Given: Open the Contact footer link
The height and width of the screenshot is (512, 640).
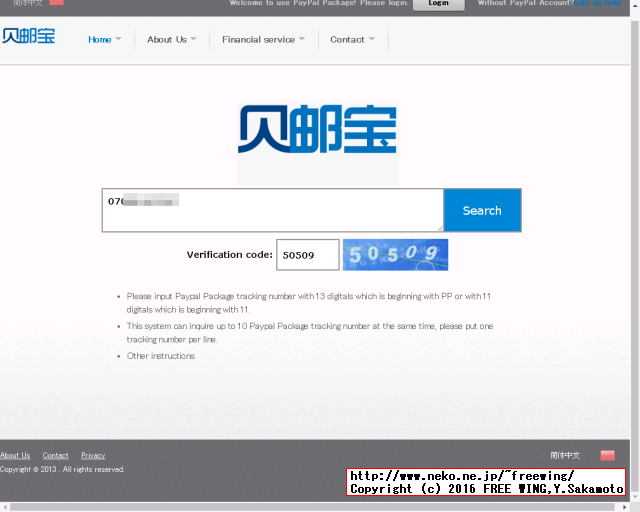Looking at the screenshot, I should click(56, 455).
